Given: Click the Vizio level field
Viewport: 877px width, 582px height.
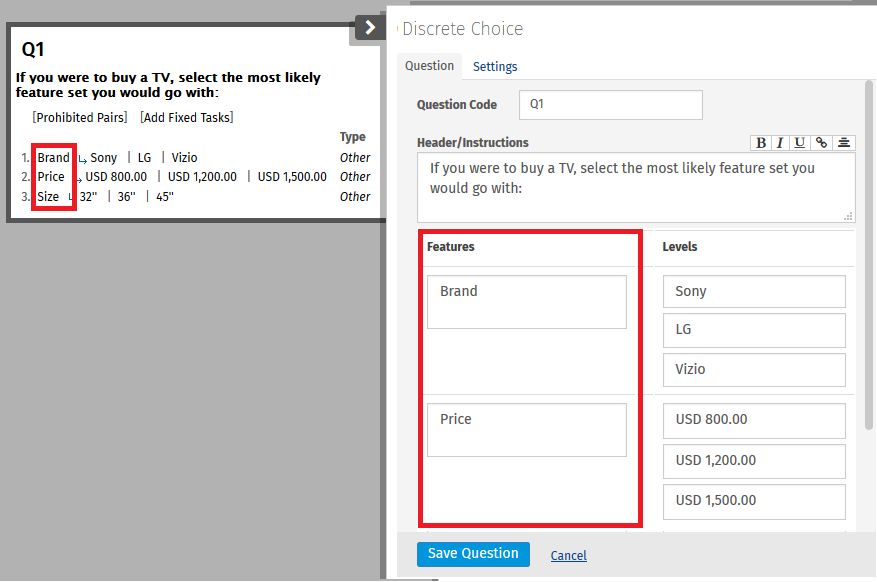Looking at the screenshot, I should 754,370.
